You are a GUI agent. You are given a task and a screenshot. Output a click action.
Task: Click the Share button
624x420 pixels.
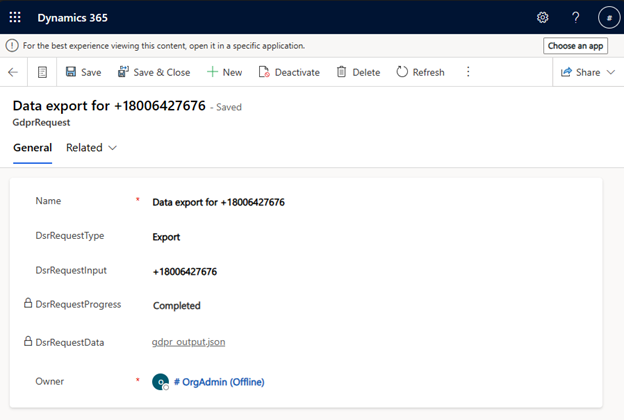[x=581, y=72]
